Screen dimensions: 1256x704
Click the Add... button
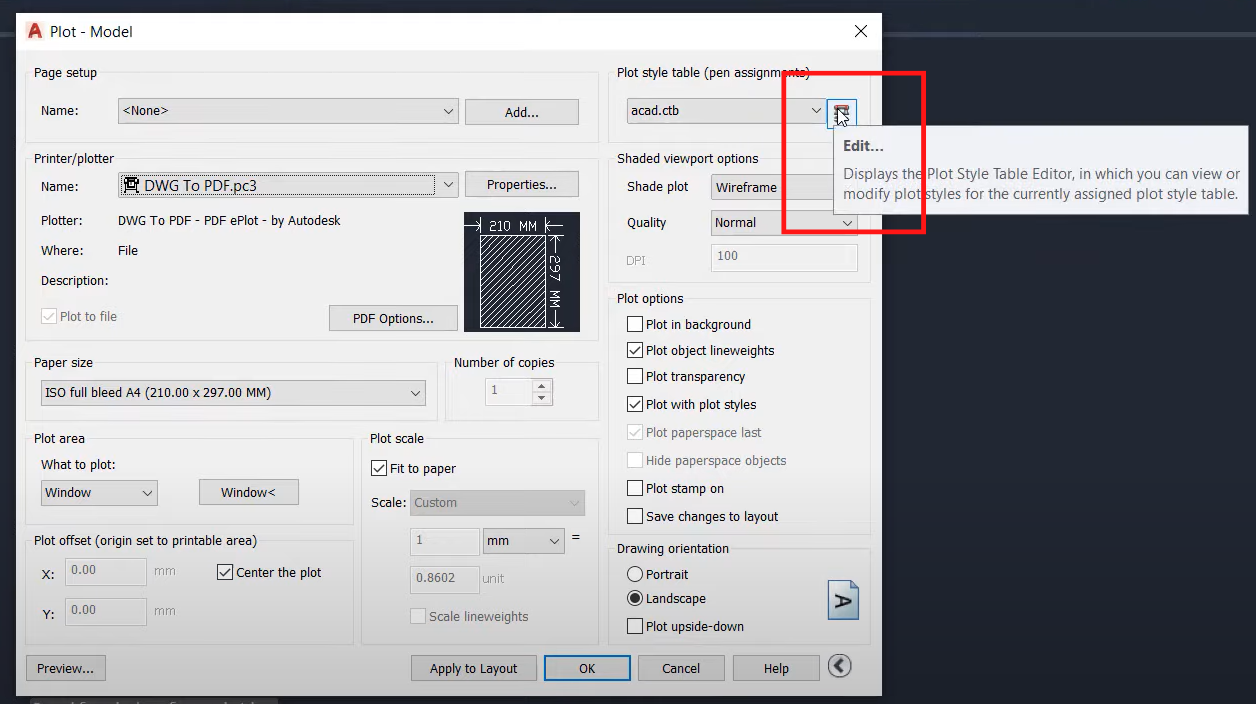point(522,112)
